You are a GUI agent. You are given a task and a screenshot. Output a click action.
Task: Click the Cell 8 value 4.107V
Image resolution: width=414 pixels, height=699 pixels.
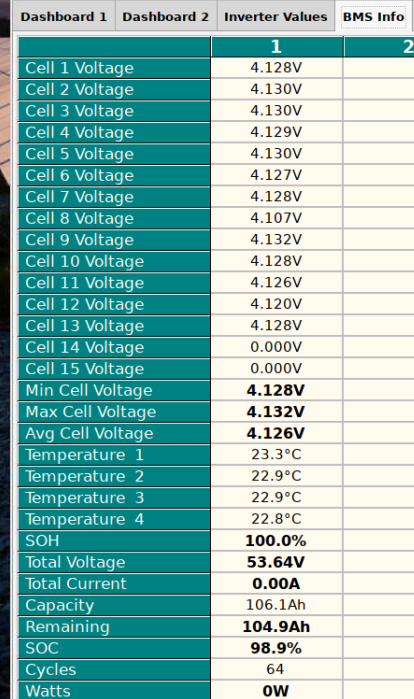point(276,218)
